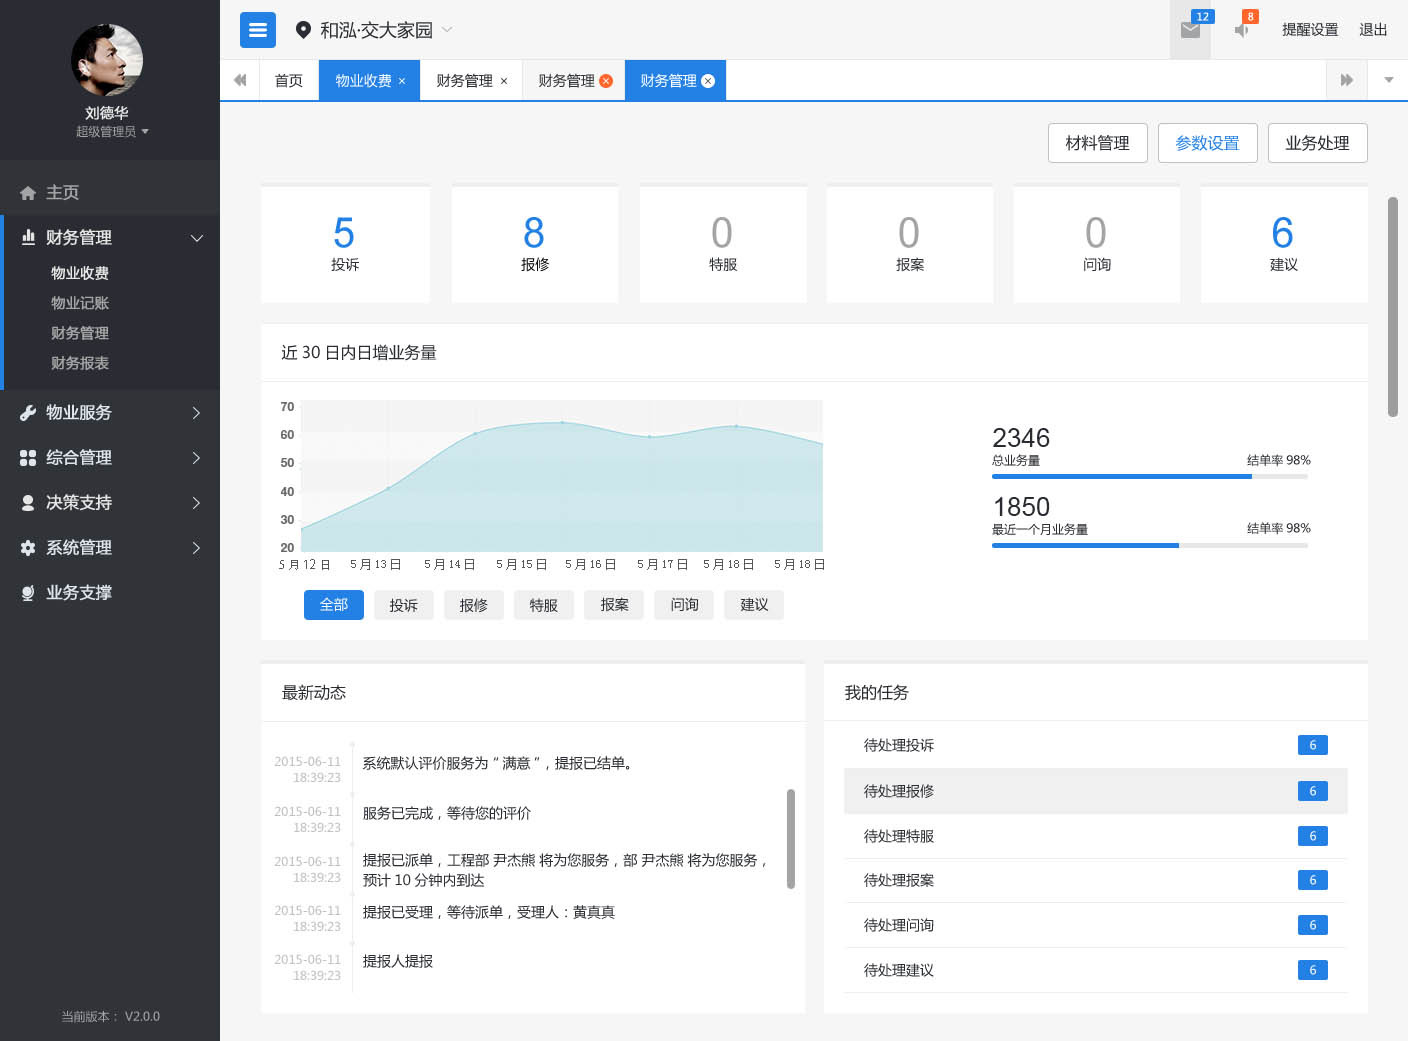Toggle the hamburger menu button

tap(257, 30)
